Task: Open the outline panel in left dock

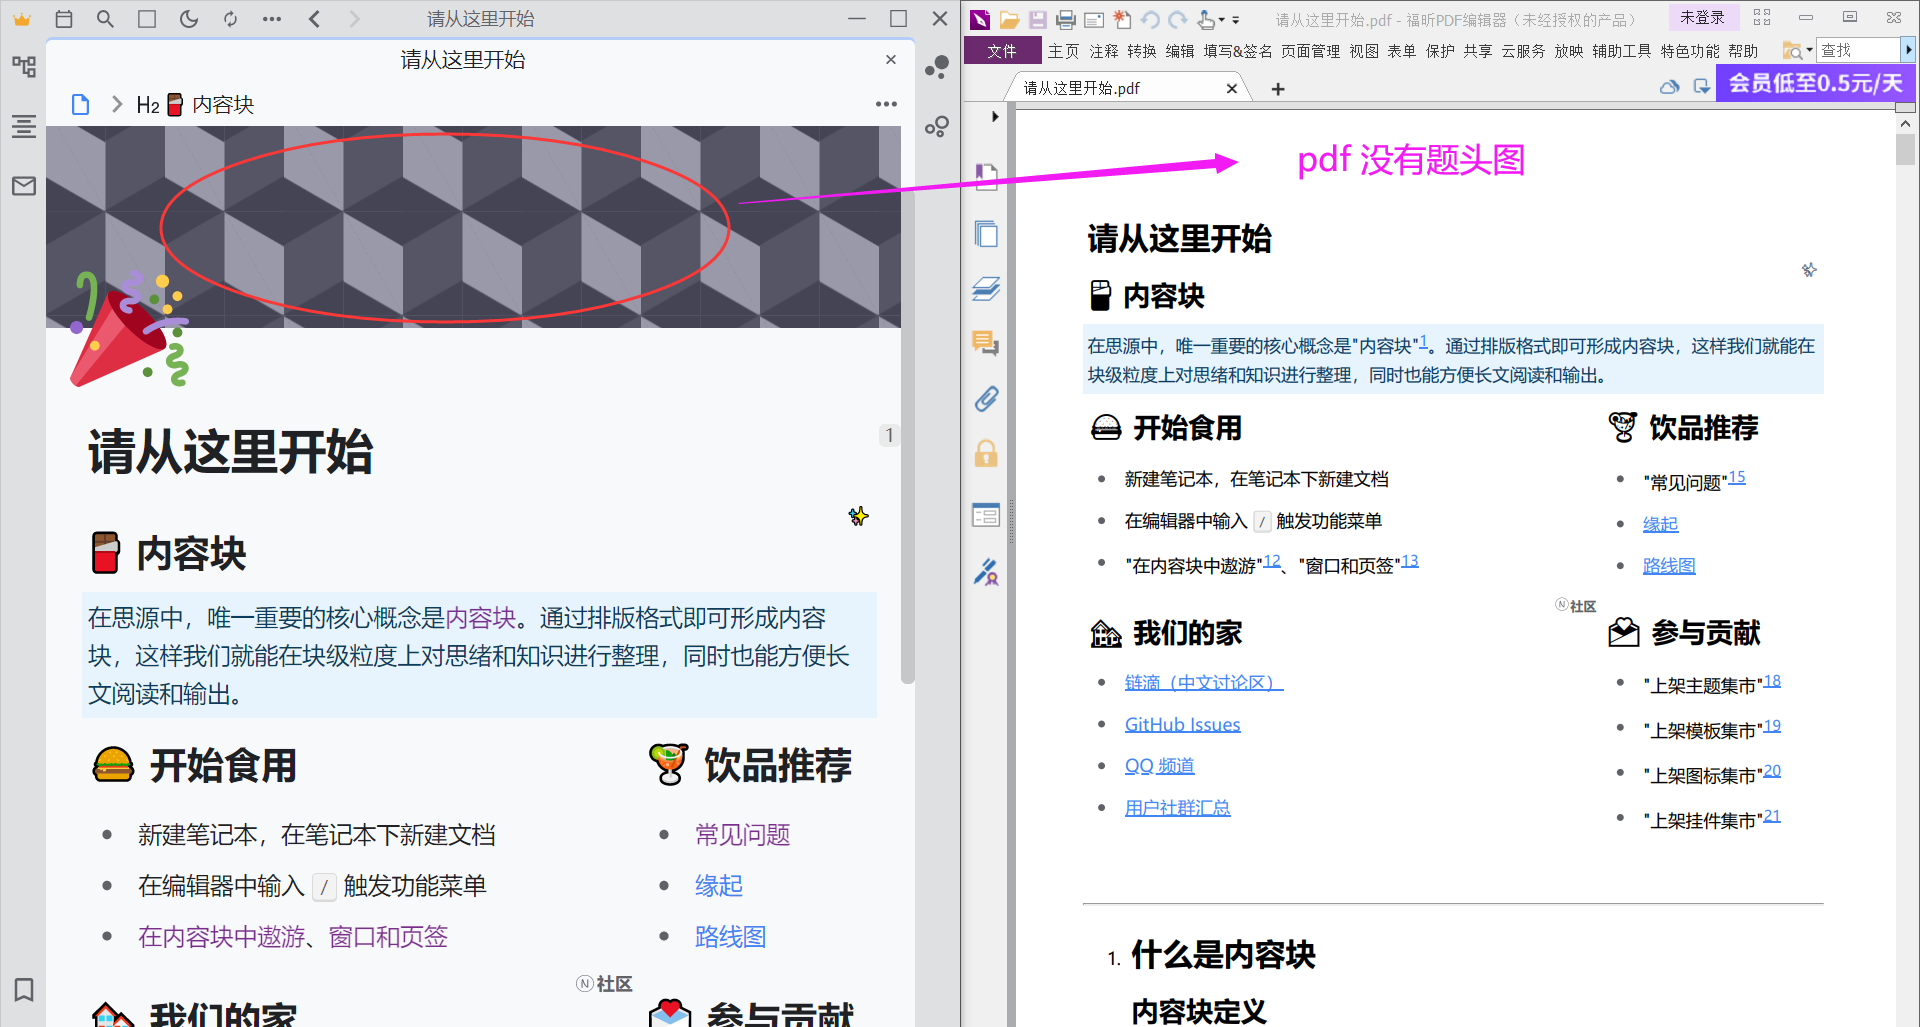Action: [24, 127]
